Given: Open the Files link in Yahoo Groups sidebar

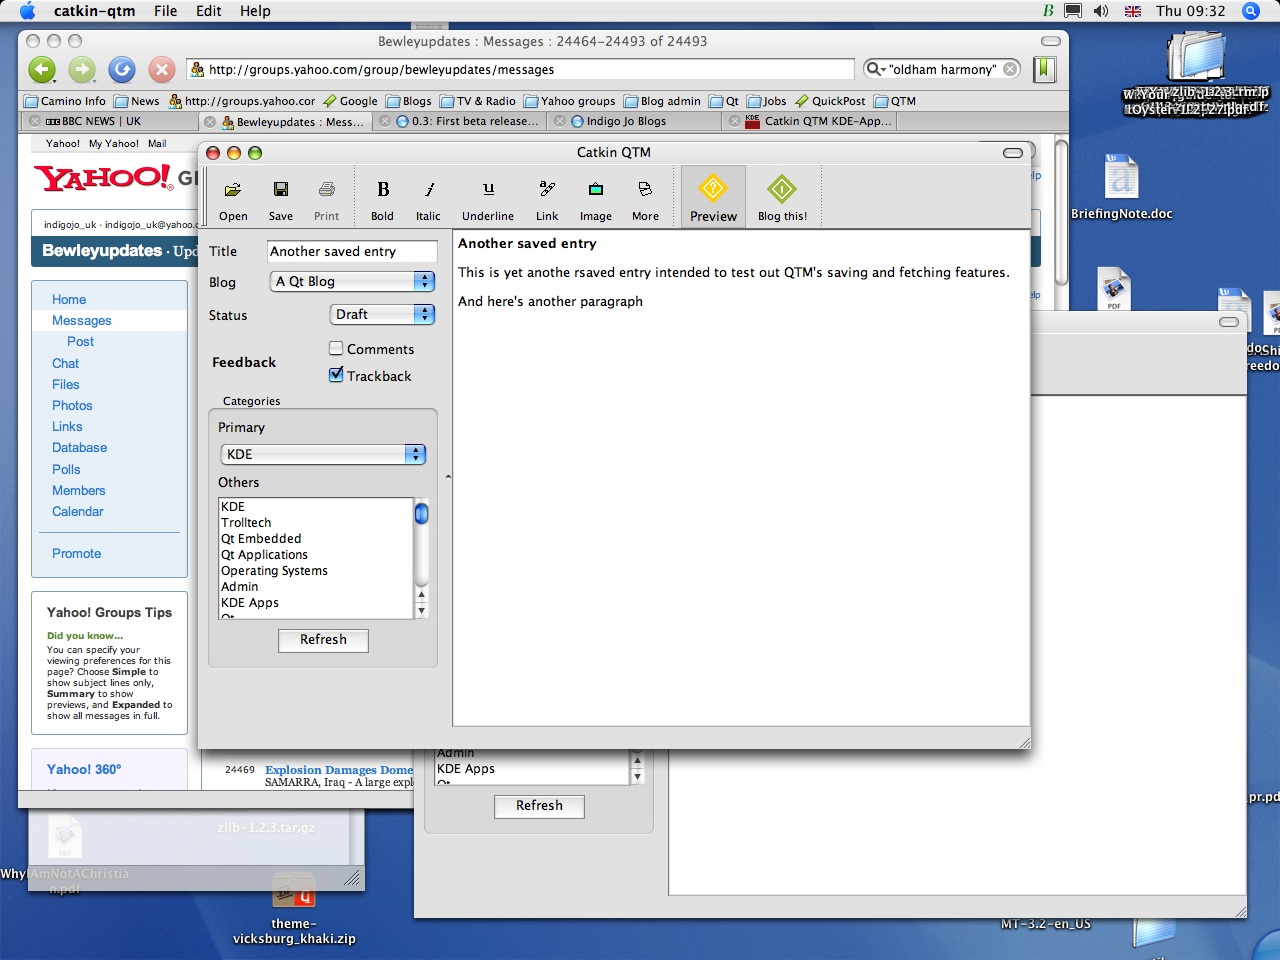Looking at the screenshot, I should (x=66, y=385).
